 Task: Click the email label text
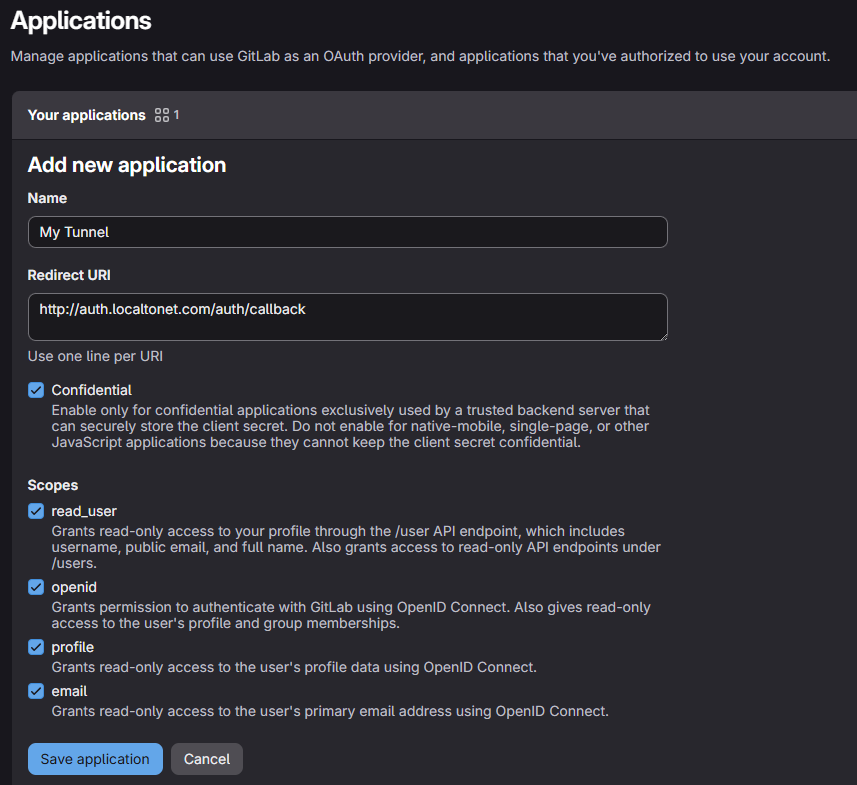click(x=69, y=691)
